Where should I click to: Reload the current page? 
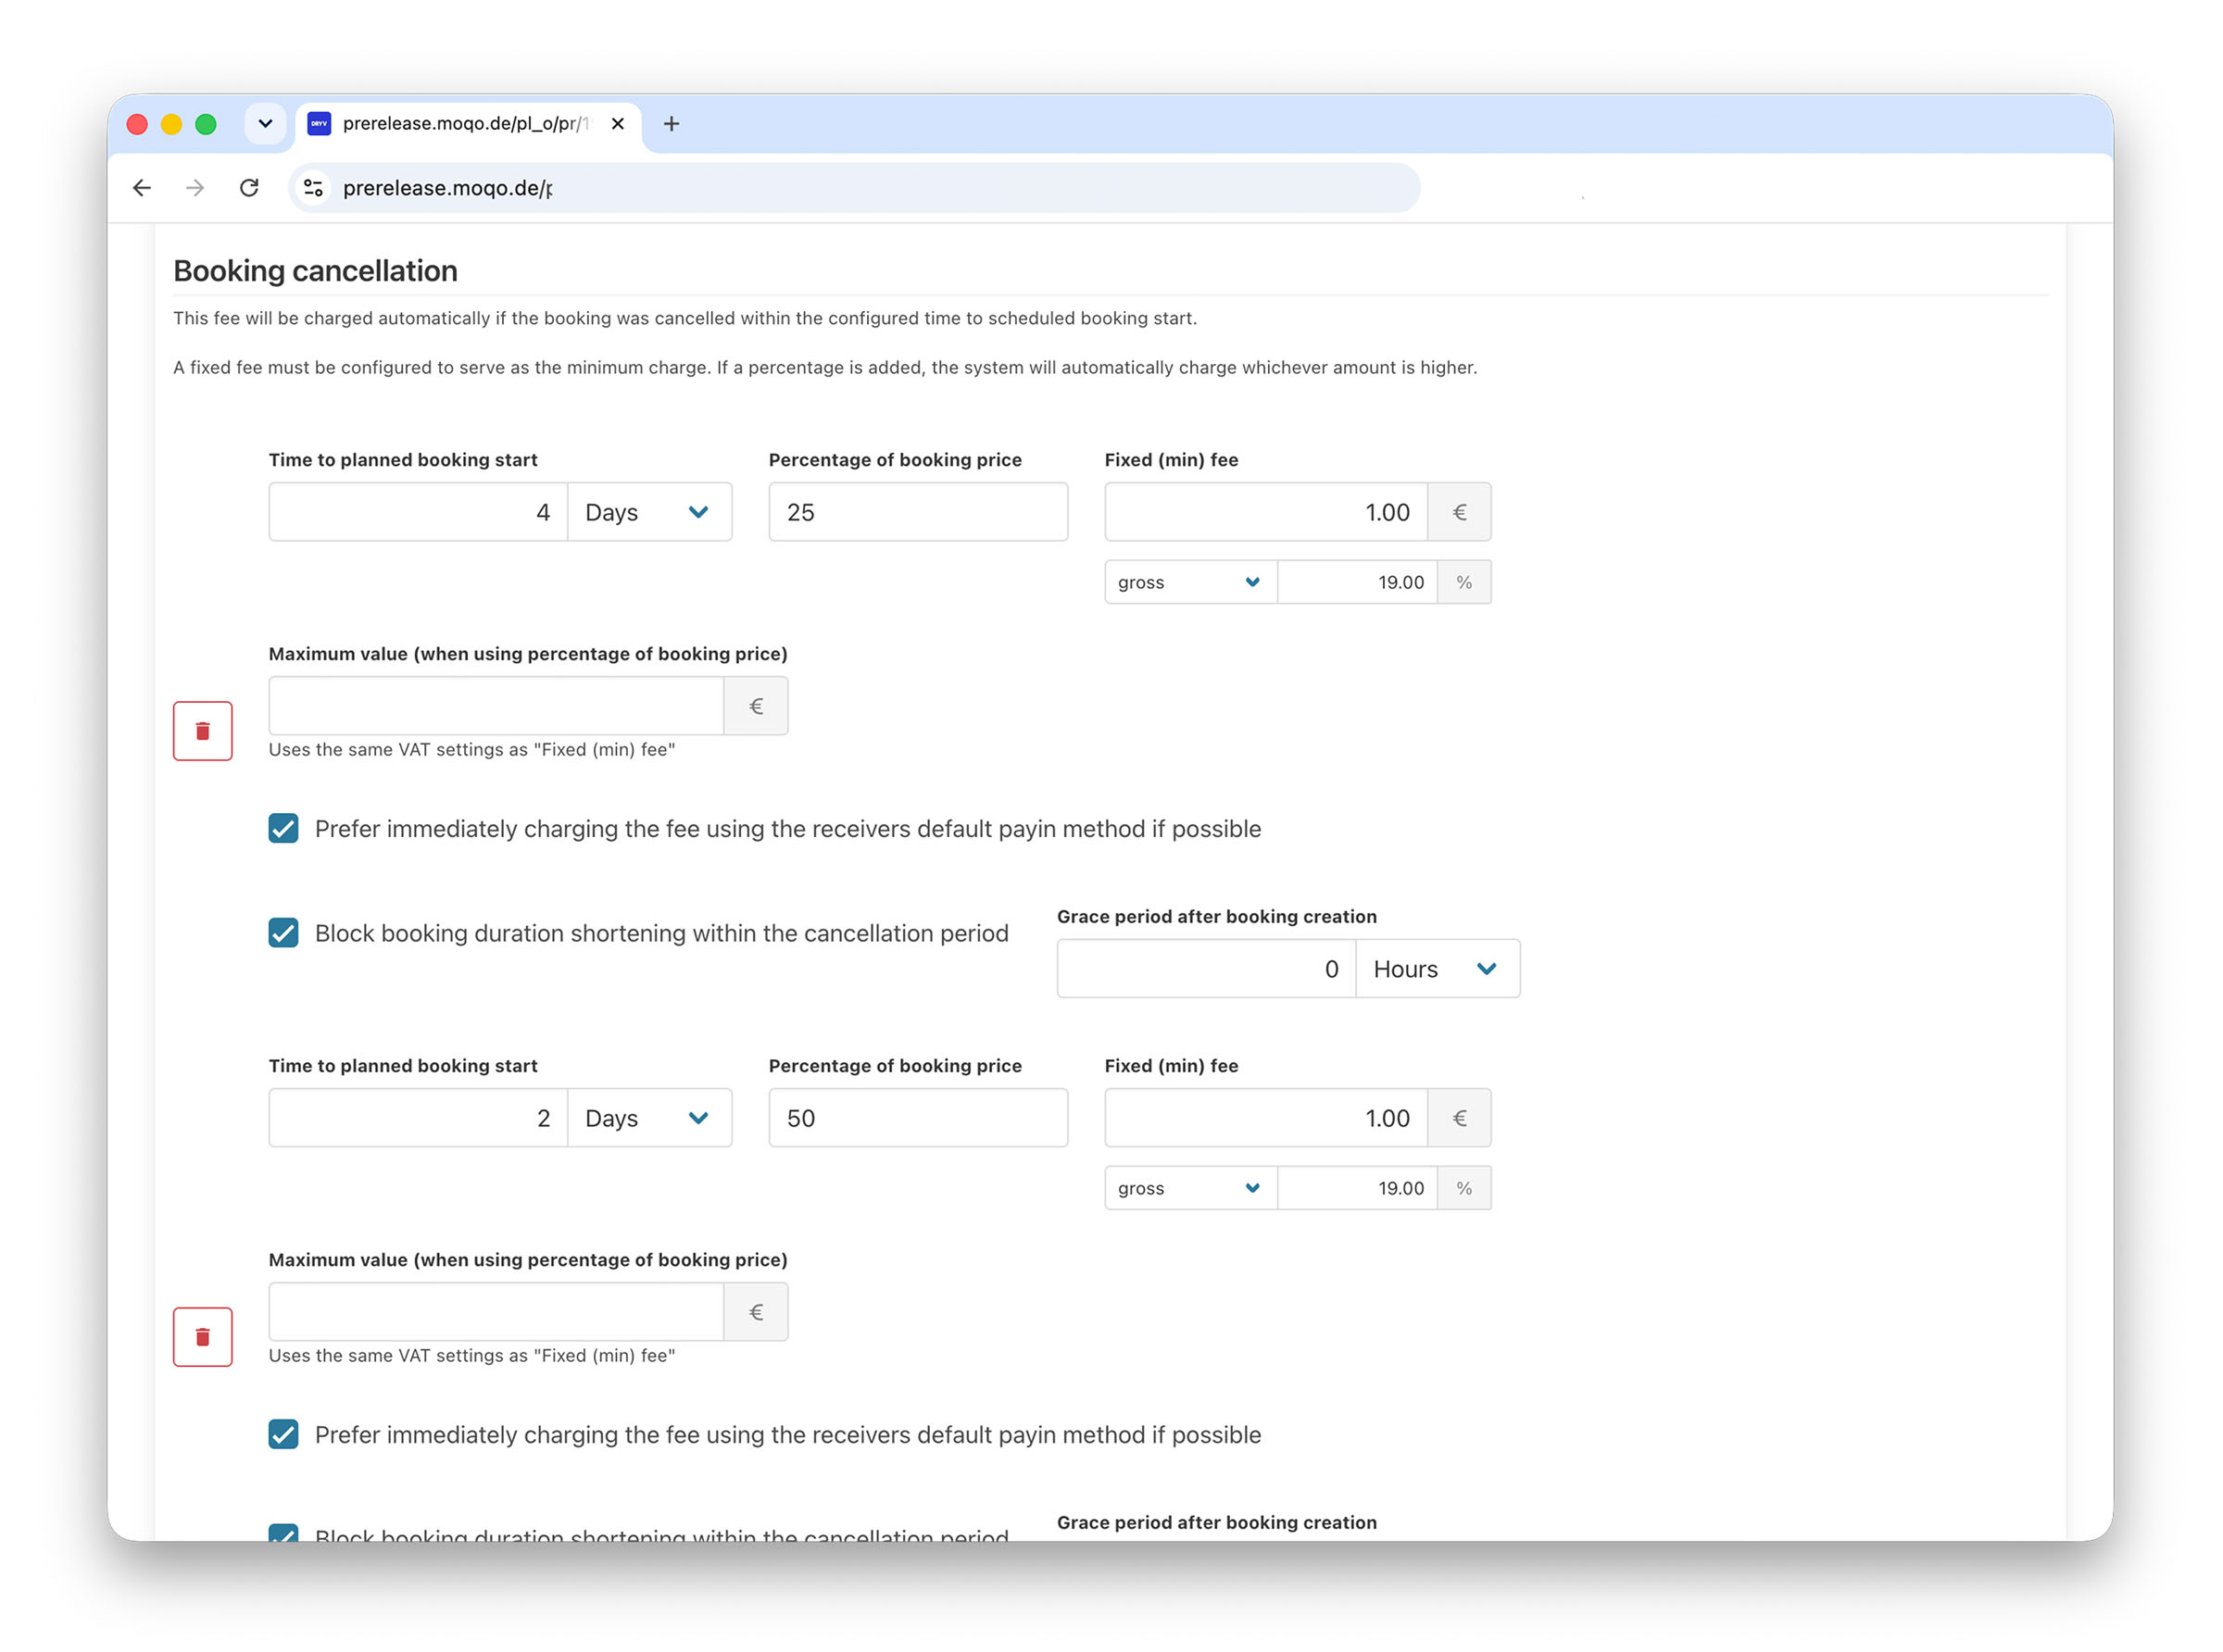249,188
